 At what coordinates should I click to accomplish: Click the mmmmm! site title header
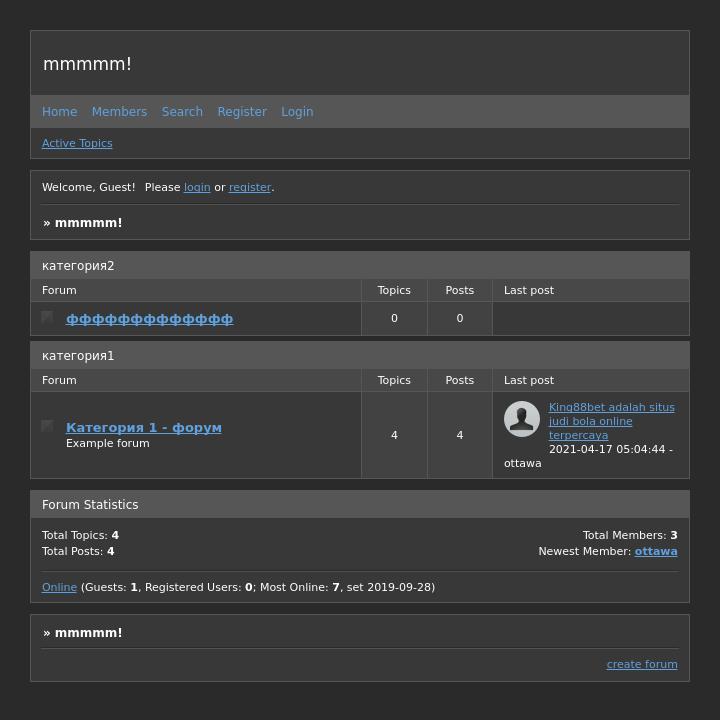pos(87,64)
